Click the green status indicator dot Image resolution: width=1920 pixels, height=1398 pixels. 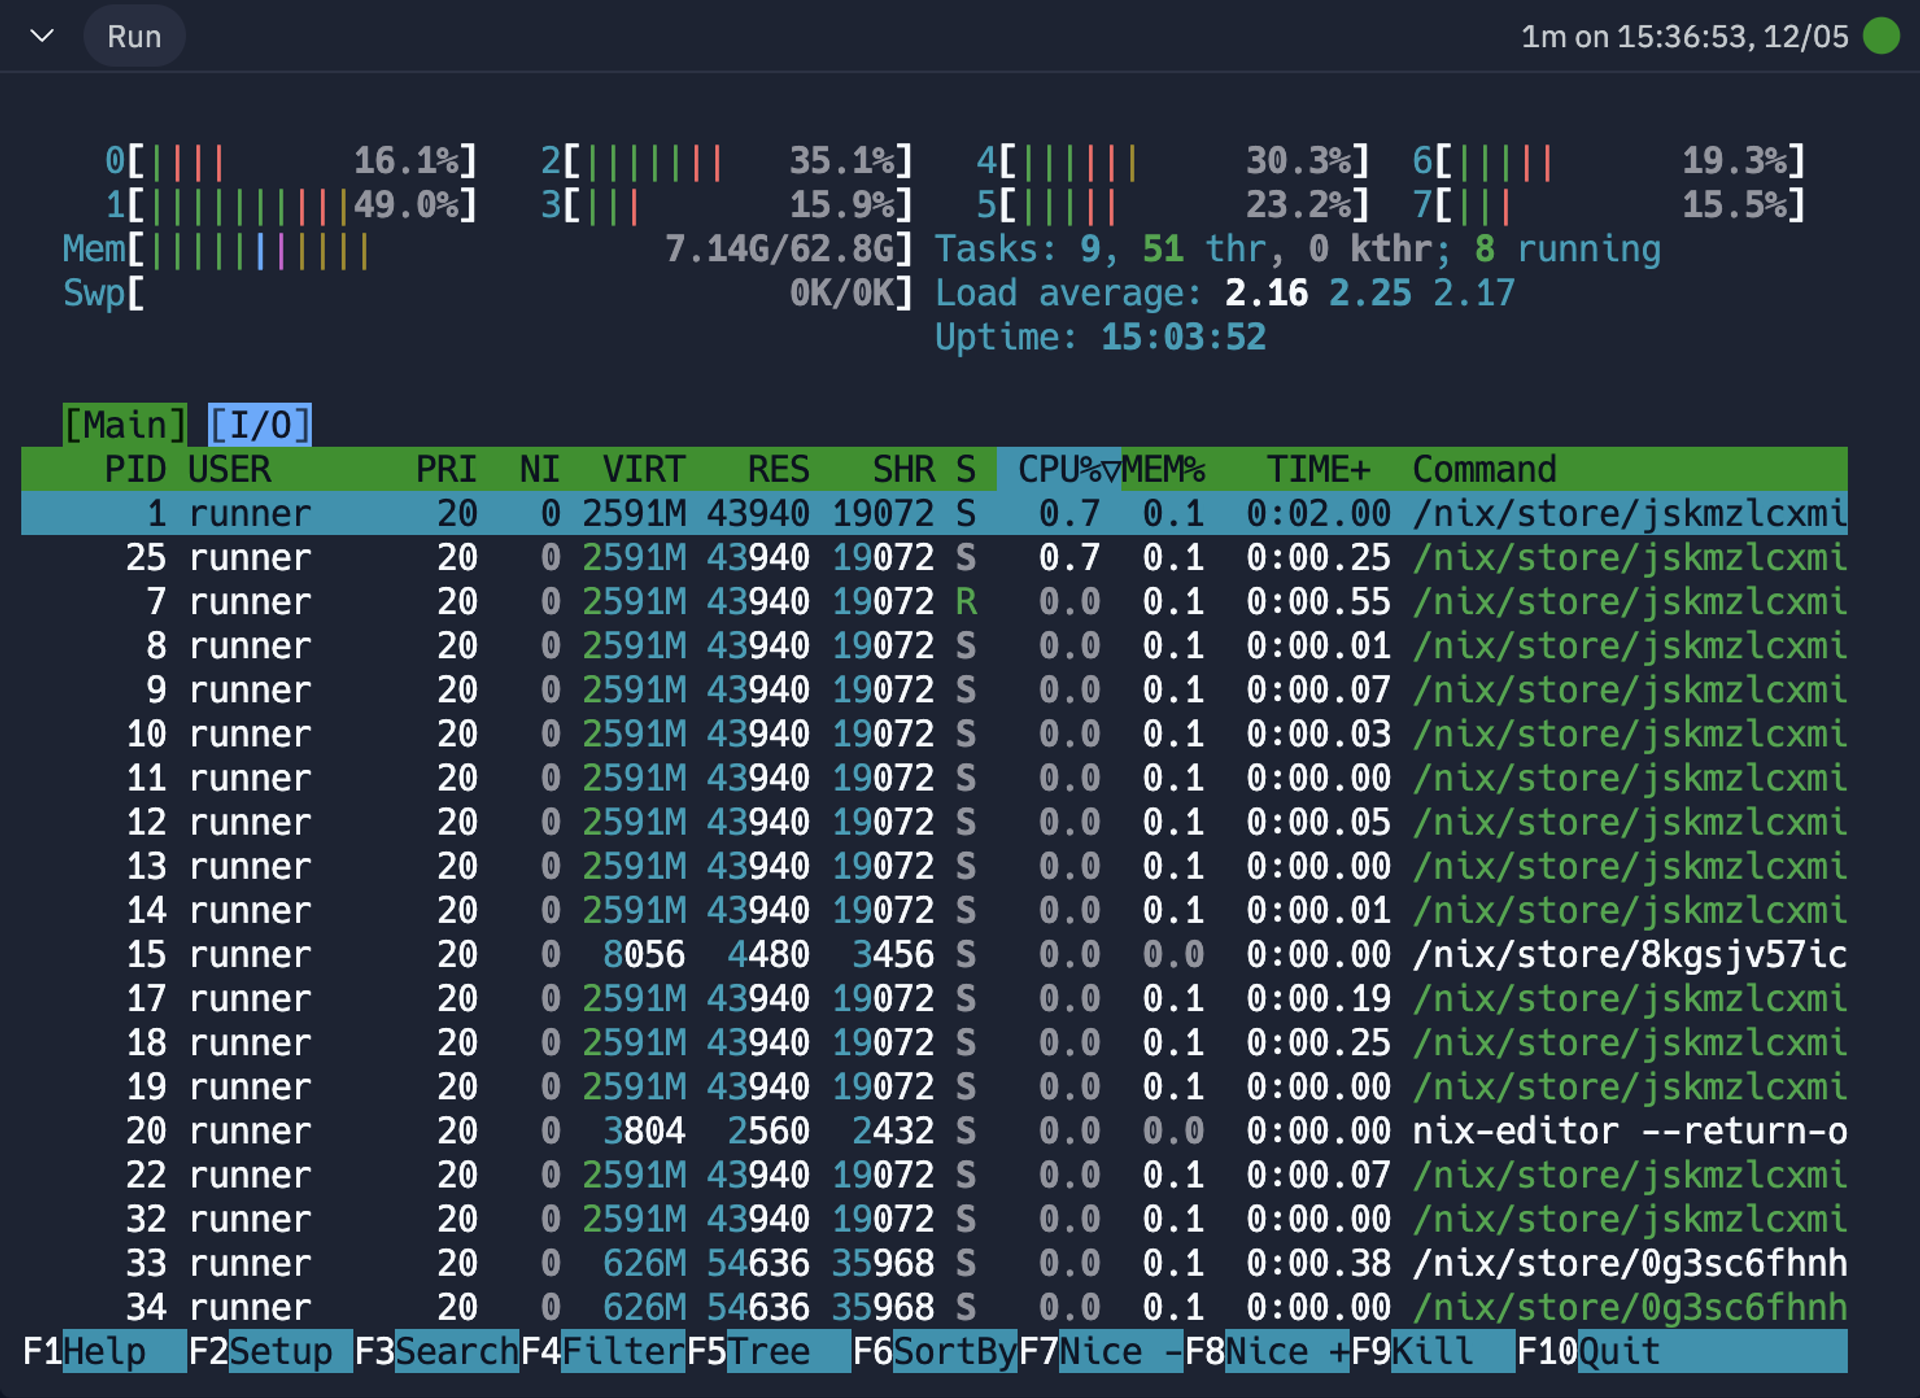click(x=1881, y=37)
